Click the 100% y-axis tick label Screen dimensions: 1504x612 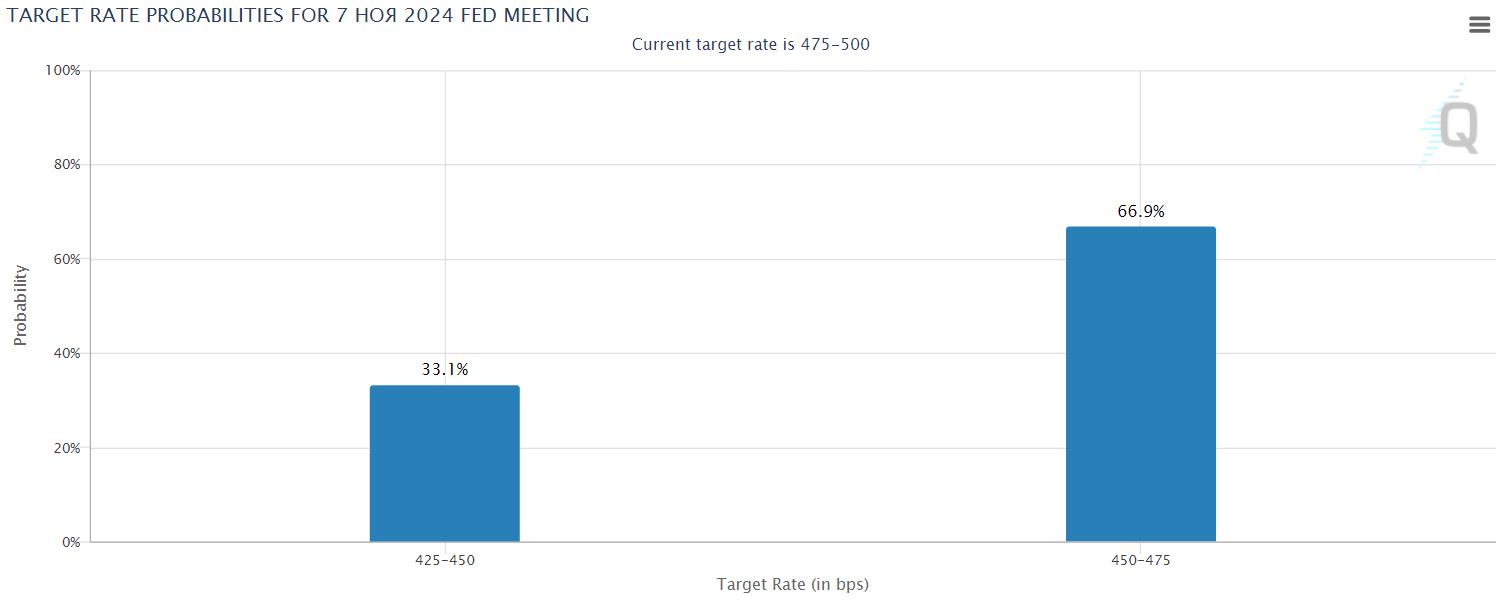pyautogui.click(x=63, y=70)
